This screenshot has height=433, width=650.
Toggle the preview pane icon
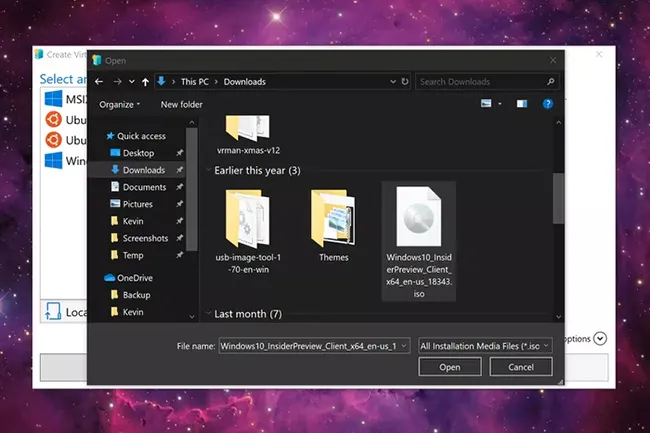(x=521, y=104)
